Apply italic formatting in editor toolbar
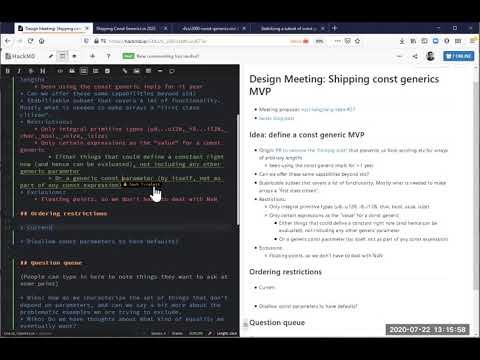 tap(19, 71)
